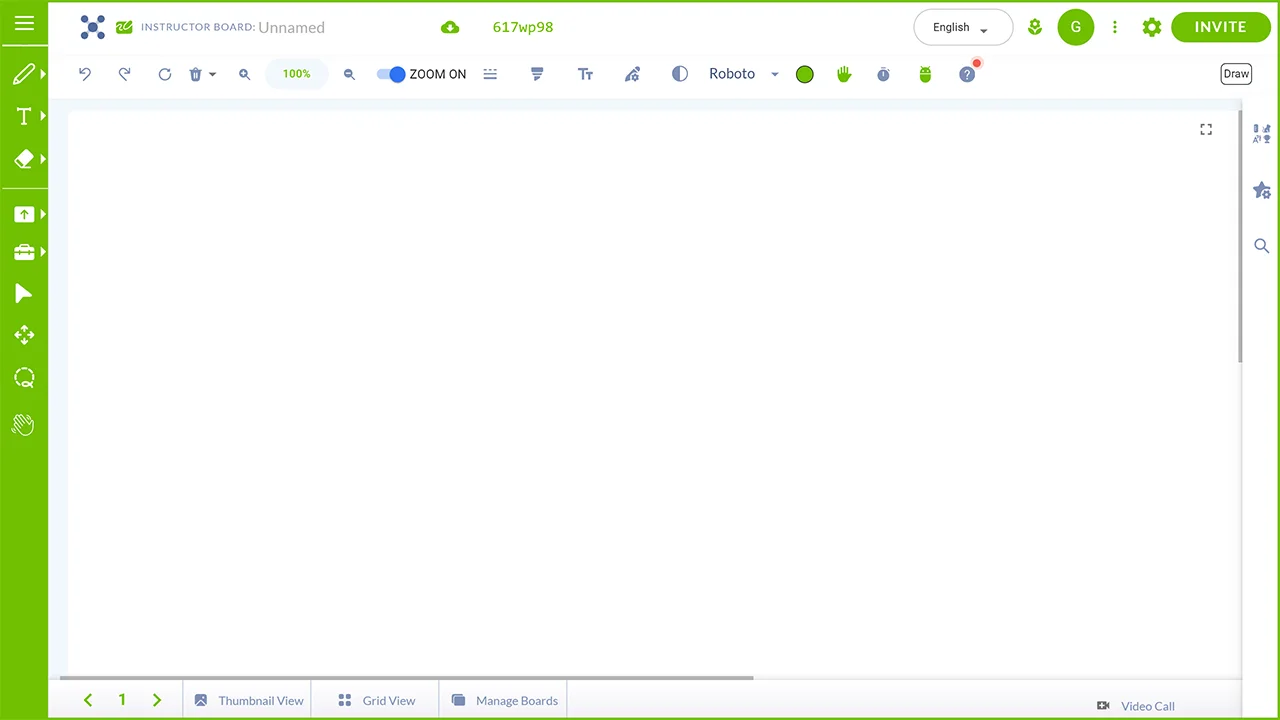1280x720 pixels.
Task: Select the pencil drawing tool
Action: (x=24, y=74)
